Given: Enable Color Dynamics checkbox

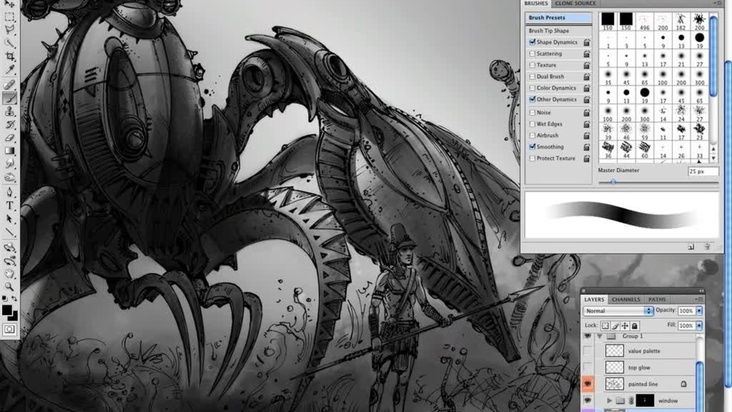Looking at the screenshot, I should tap(532, 88).
